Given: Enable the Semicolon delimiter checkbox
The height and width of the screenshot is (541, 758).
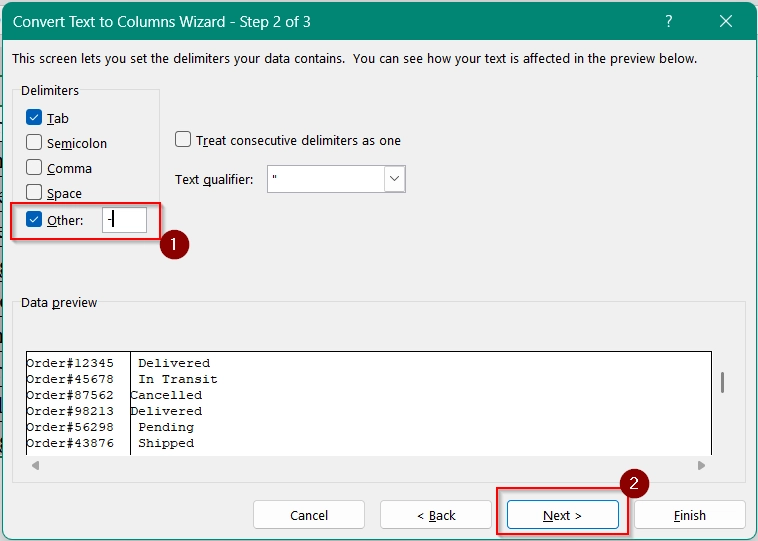Looking at the screenshot, I should pos(34,143).
